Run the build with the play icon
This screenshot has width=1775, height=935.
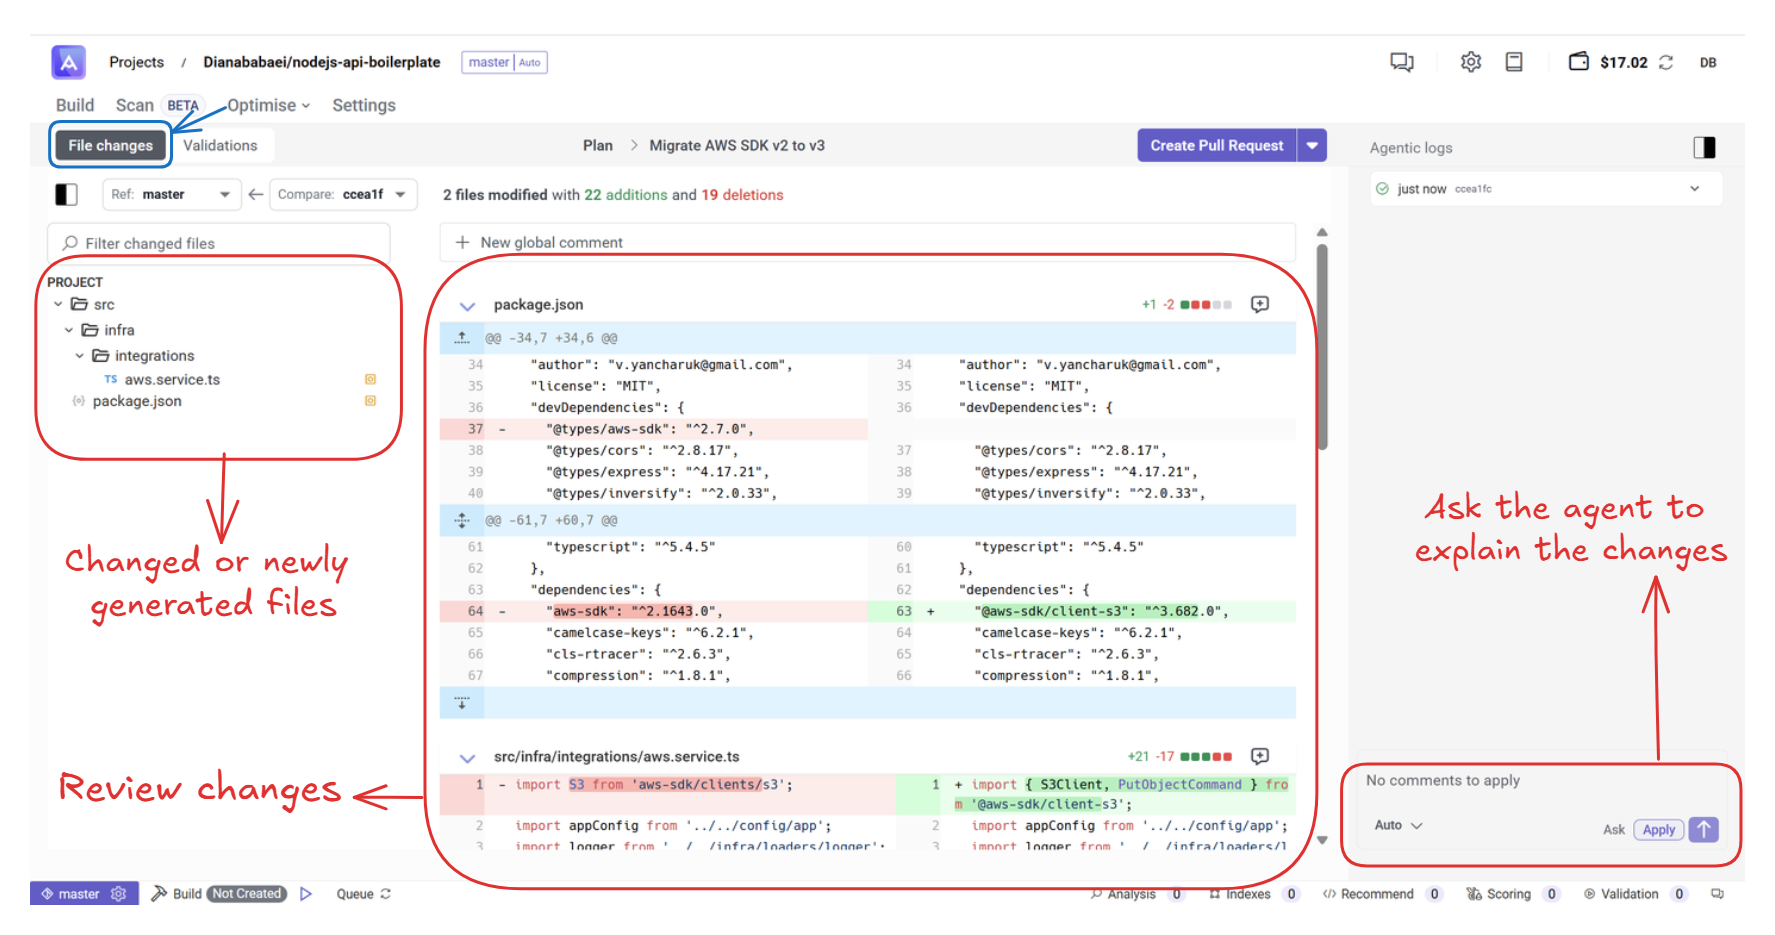[x=306, y=894]
